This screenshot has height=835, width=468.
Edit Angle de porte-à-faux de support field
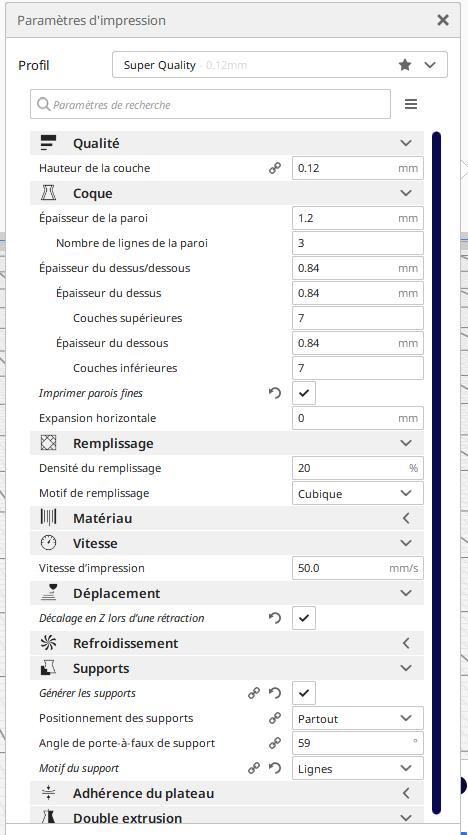pos(358,743)
